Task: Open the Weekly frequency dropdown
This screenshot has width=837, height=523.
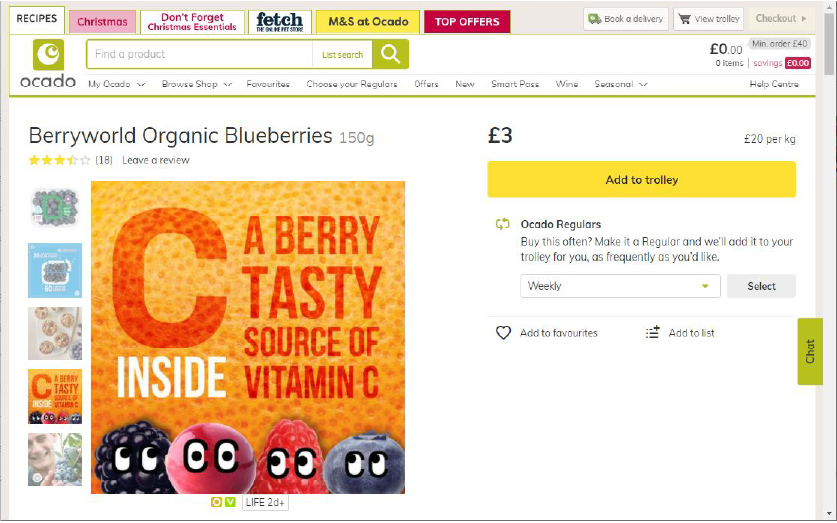Action: coord(620,286)
